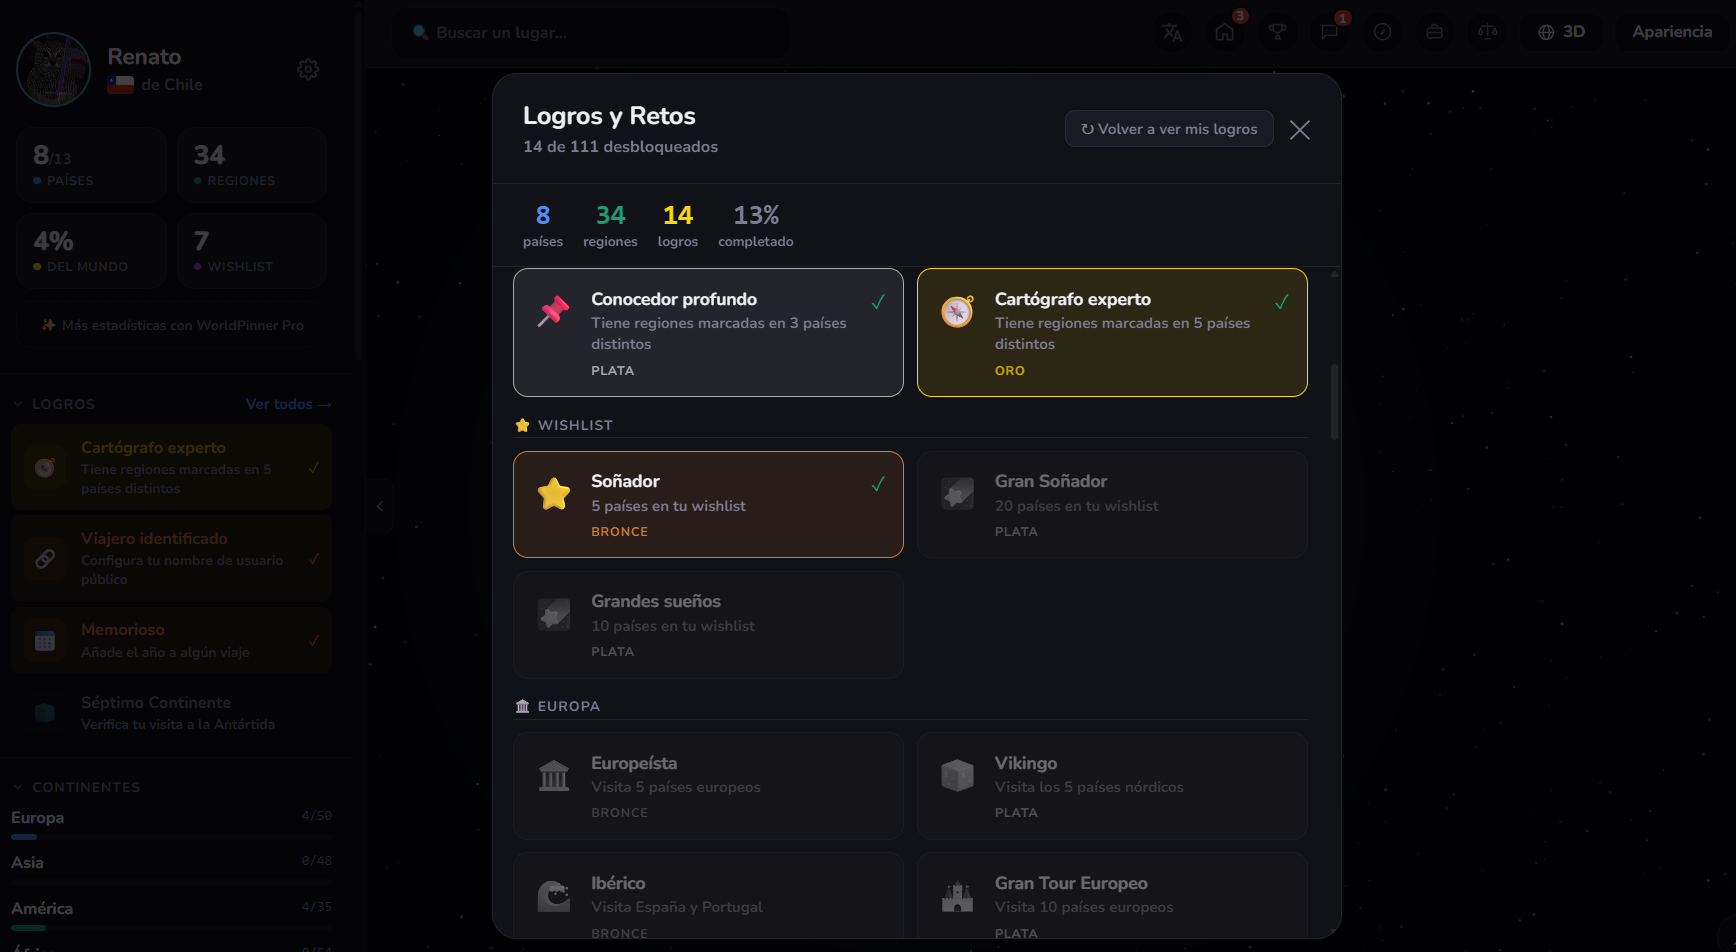The width and height of the screenshot is (1736, 952).
Task: Click the star icon on Soñador card
Action: [553, 494]
